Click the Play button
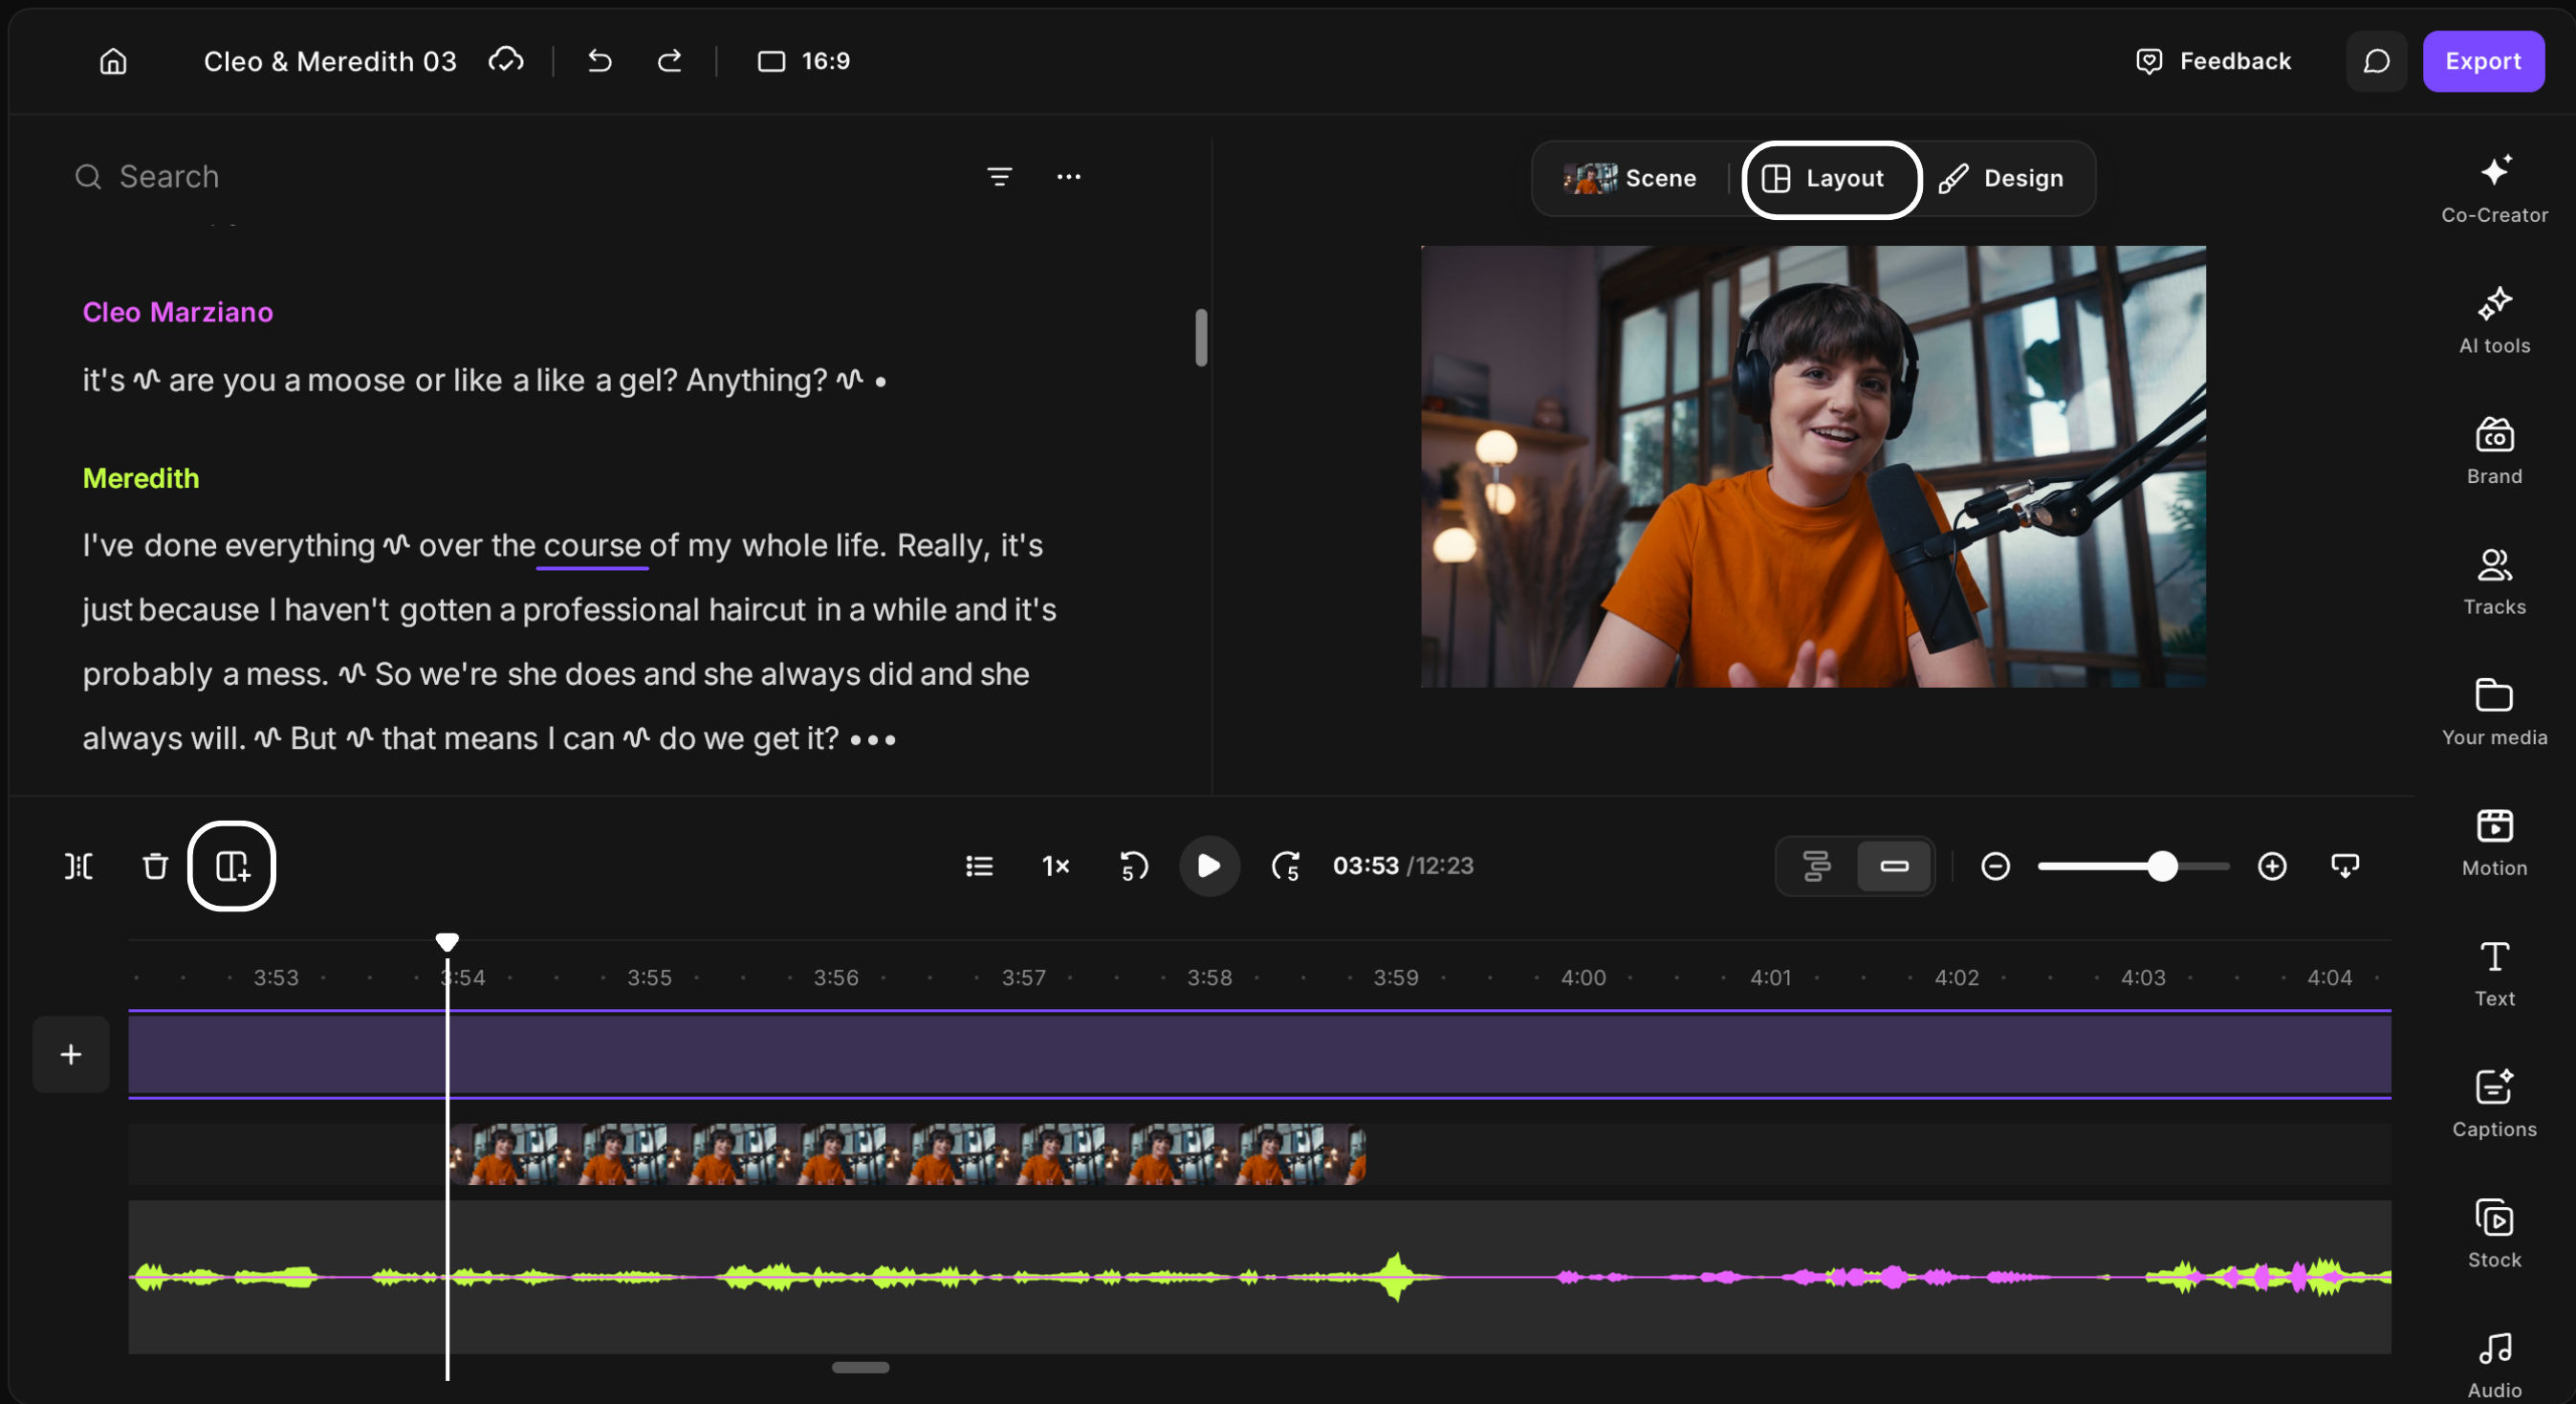This screenshot has width=2576, height=1404. tap(1209, 866)
